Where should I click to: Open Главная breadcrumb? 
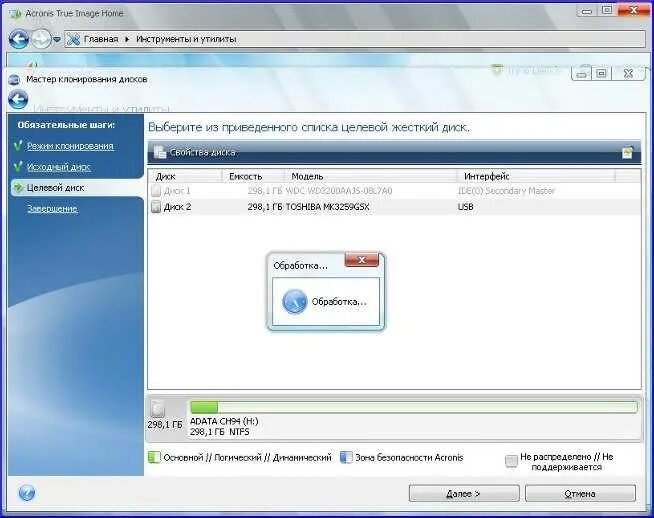[x=101, y=39]
